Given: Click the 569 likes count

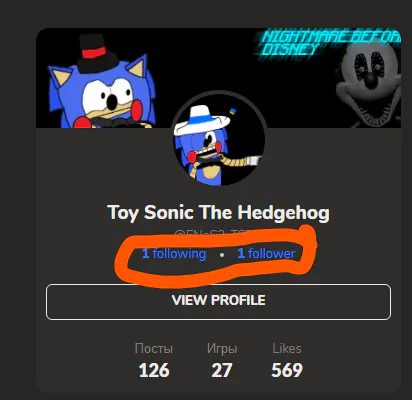Looking at the screenshot, I should 287,370.
